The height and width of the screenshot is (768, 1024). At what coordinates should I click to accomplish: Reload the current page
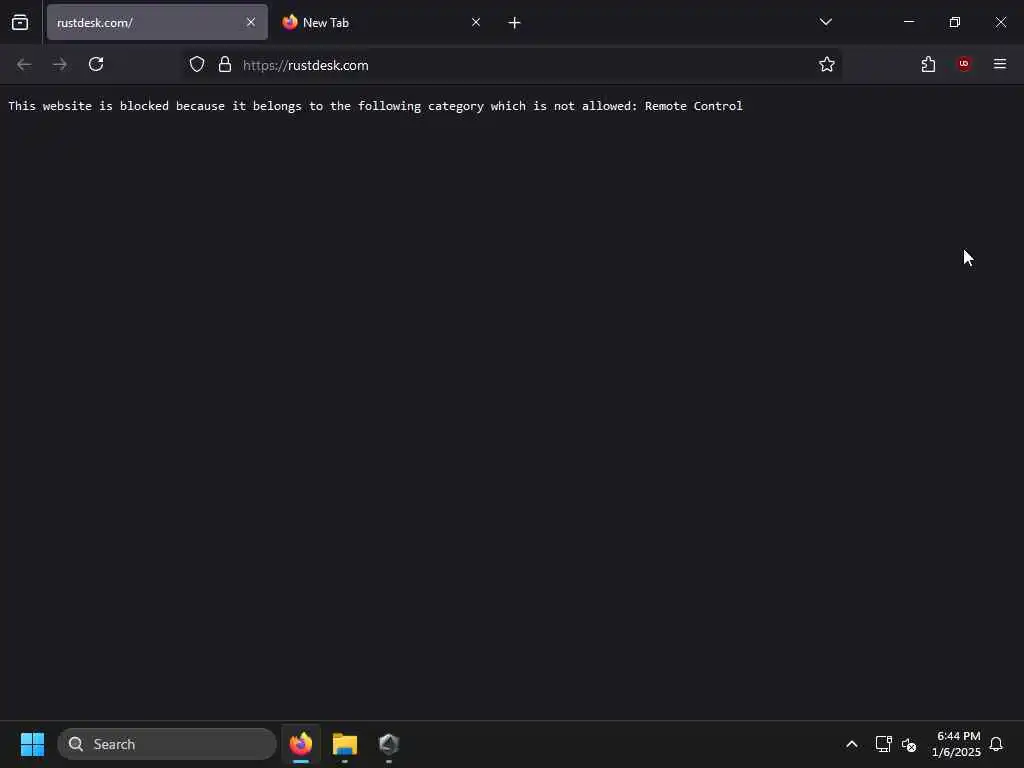pos(96,64)
